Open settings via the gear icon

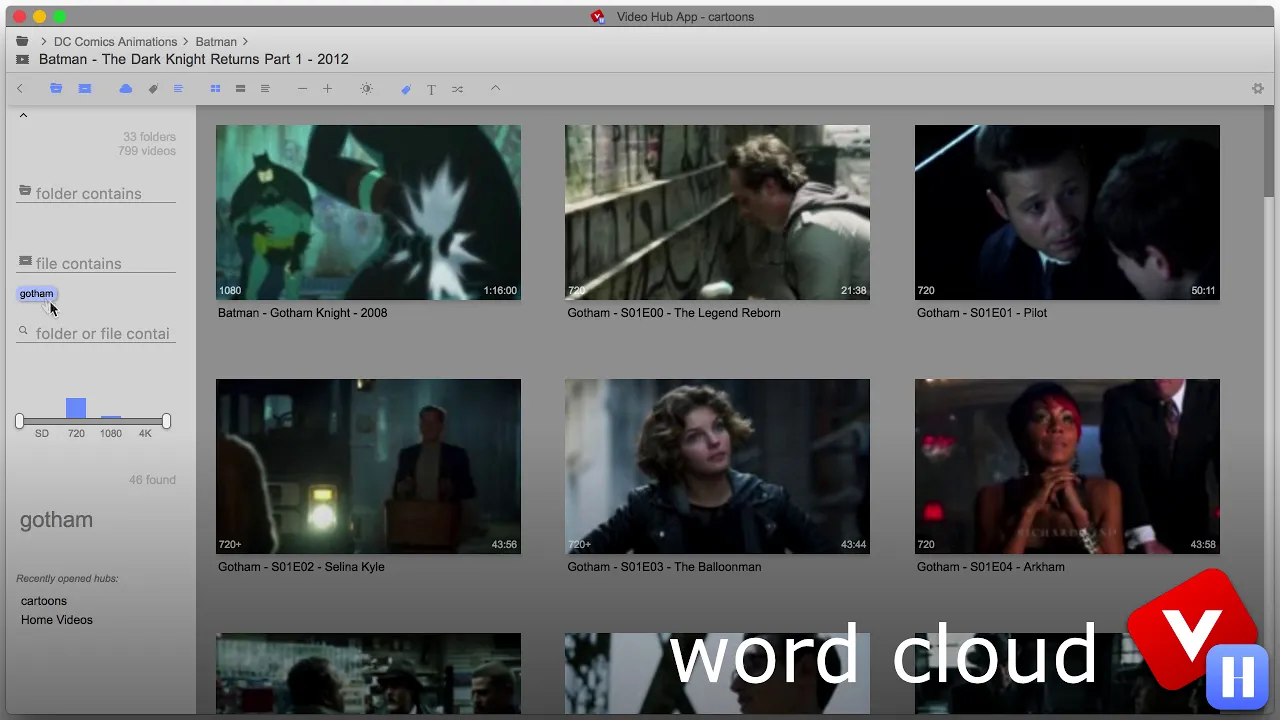pos(1258,89)
